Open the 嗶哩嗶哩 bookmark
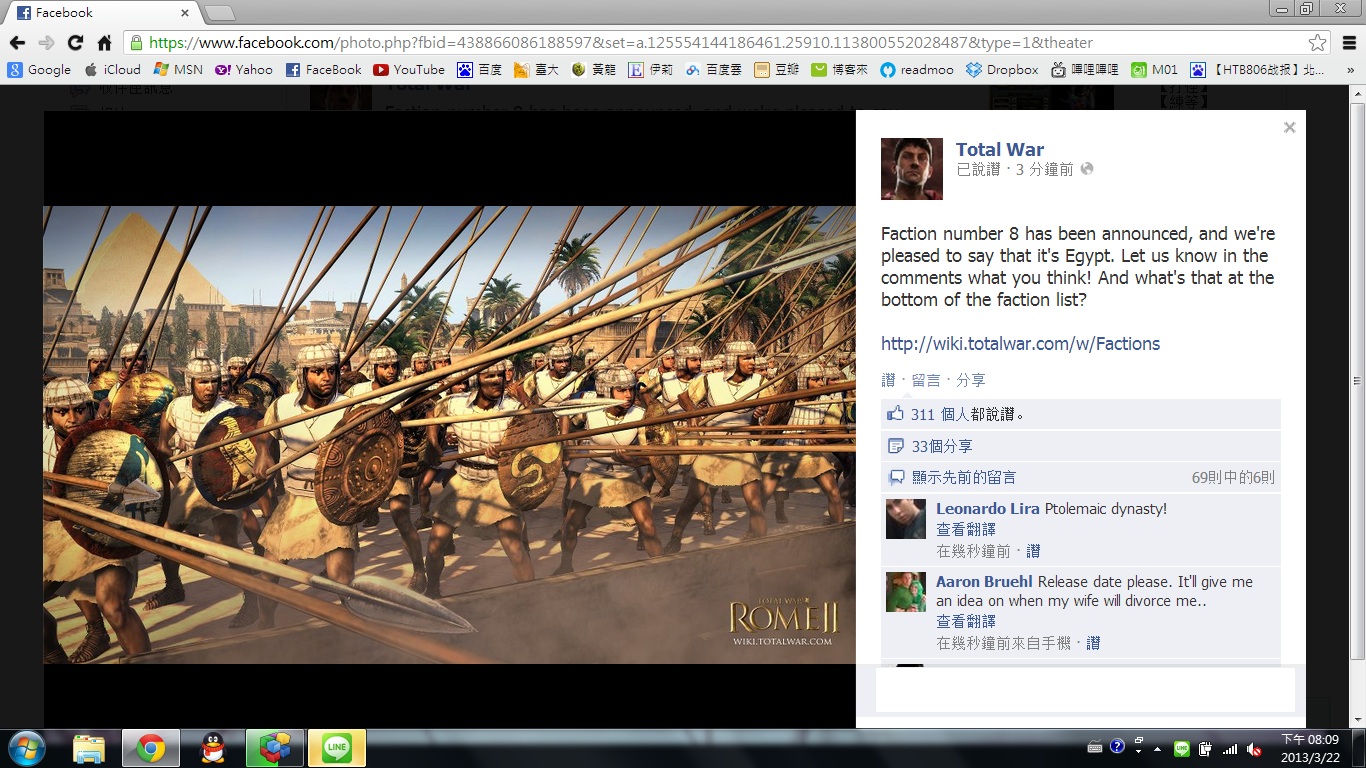The image size is (1366, 768). pos(1085,69)
